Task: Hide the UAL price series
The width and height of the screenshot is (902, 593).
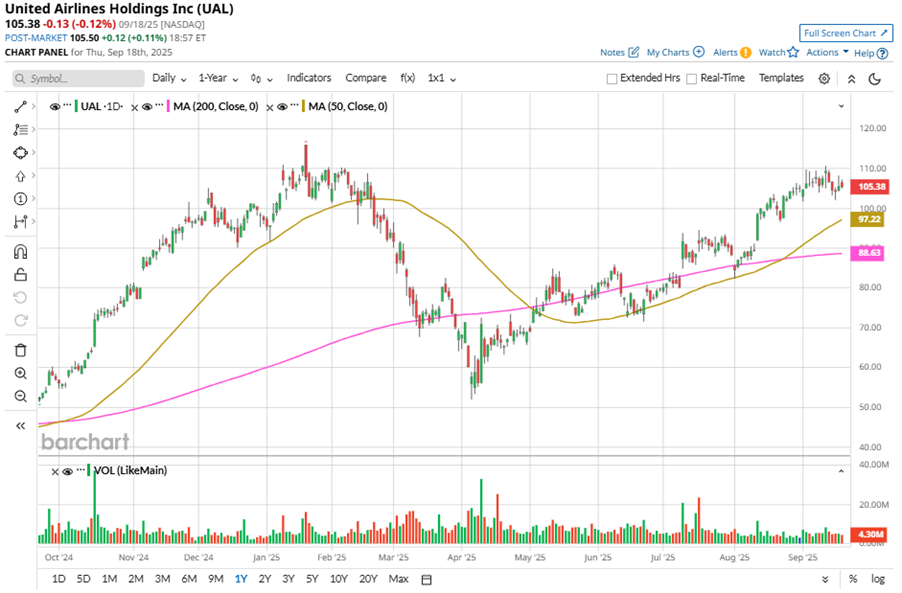Action: click(55, 107)
